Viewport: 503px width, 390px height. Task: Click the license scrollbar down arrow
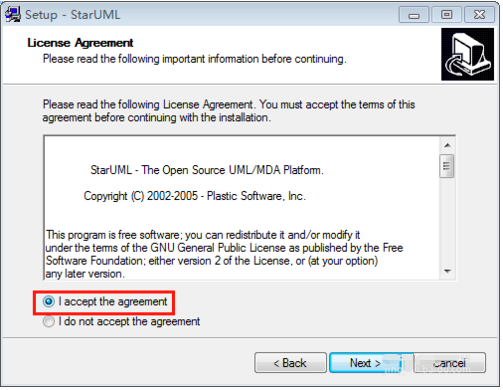[447, 271]
